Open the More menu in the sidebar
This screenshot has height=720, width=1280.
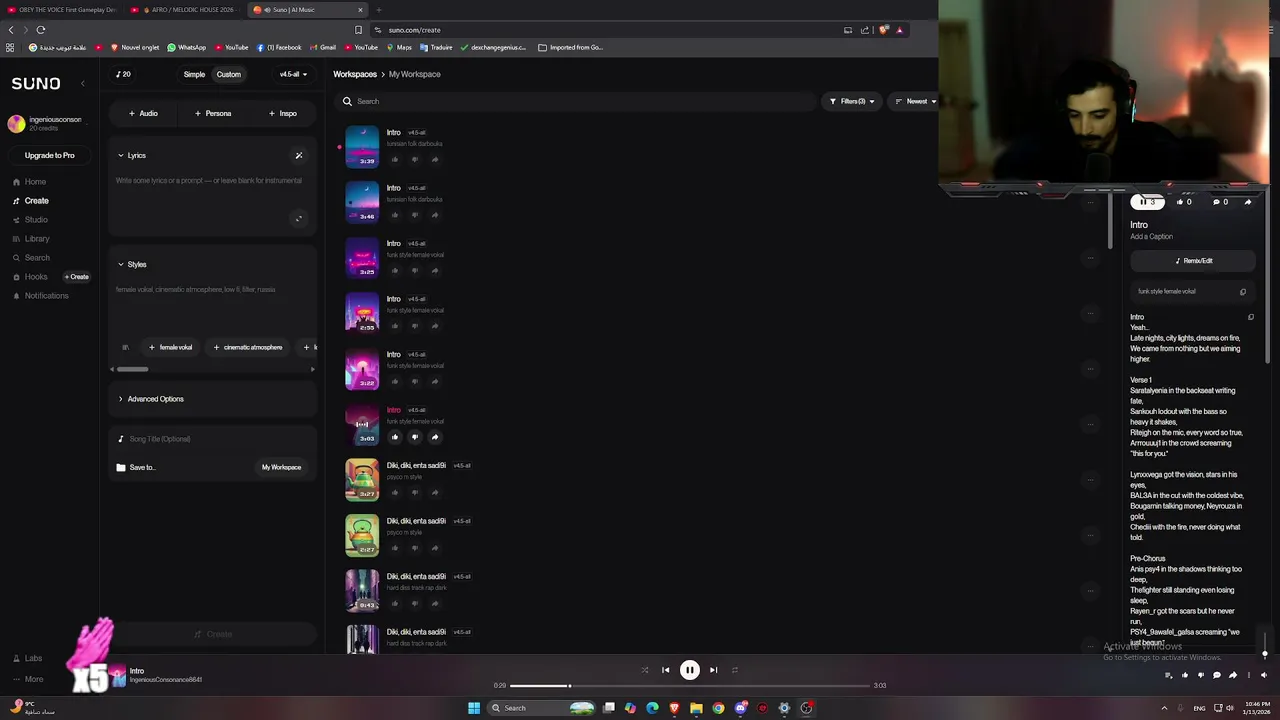[x=28, y=679]
